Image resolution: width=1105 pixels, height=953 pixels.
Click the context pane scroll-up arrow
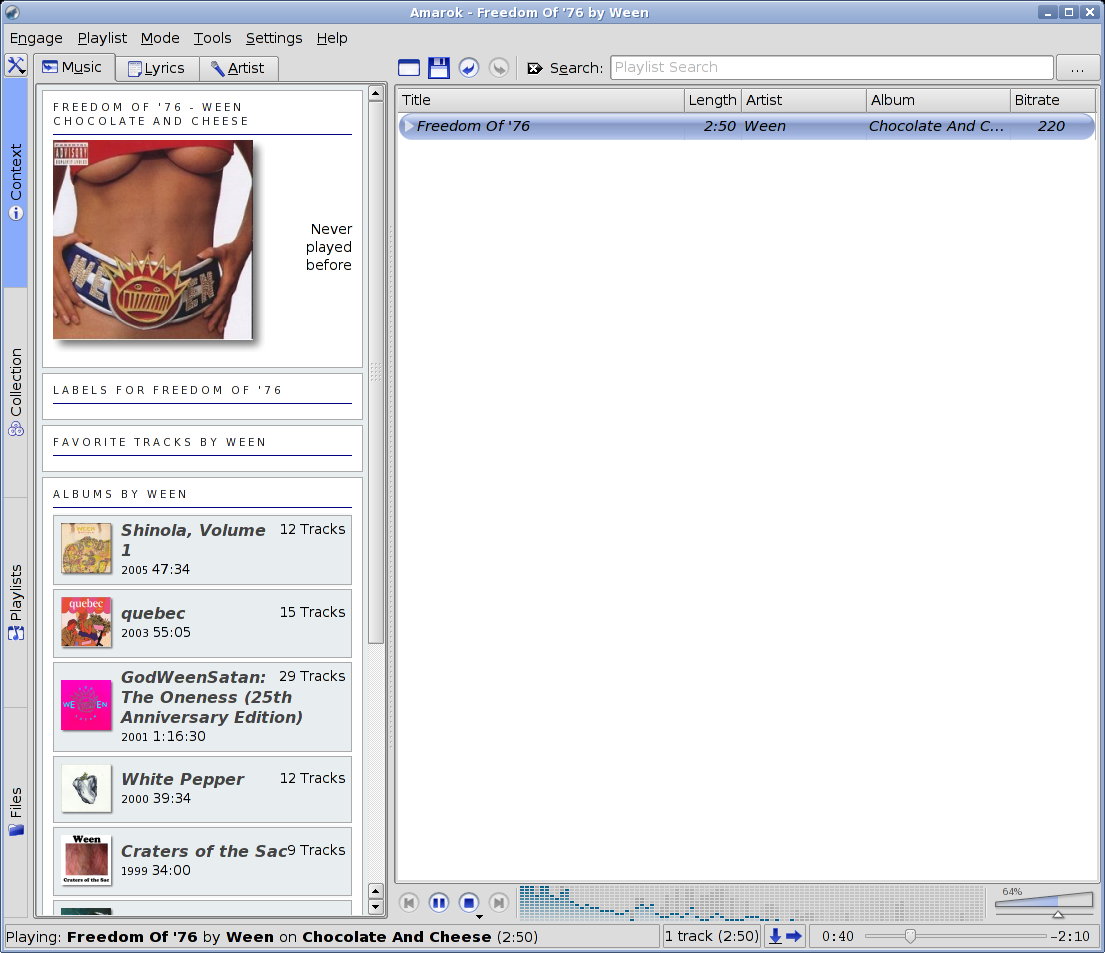click(x=376, y=94)
